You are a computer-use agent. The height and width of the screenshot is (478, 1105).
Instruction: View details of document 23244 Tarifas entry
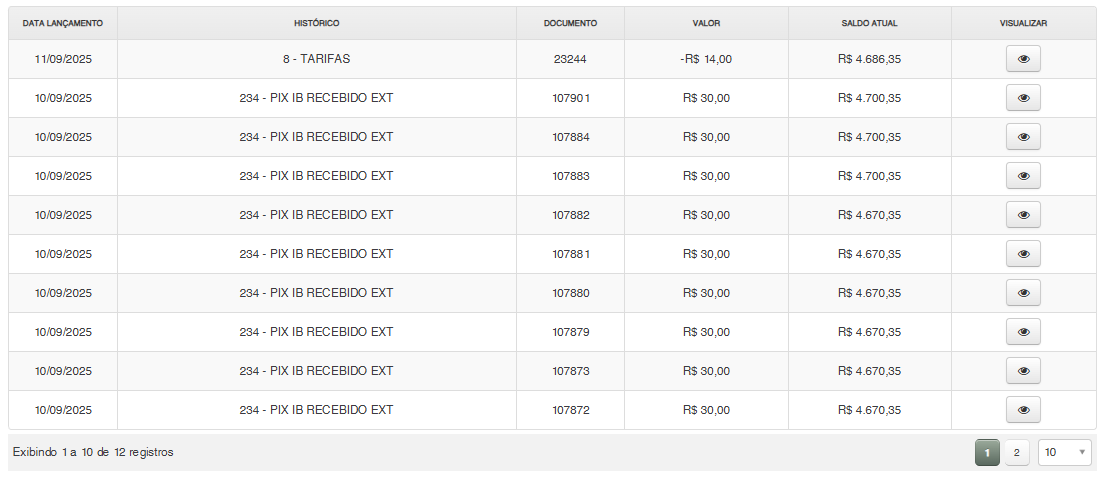pyautogui.click(x=1023, y=59)
